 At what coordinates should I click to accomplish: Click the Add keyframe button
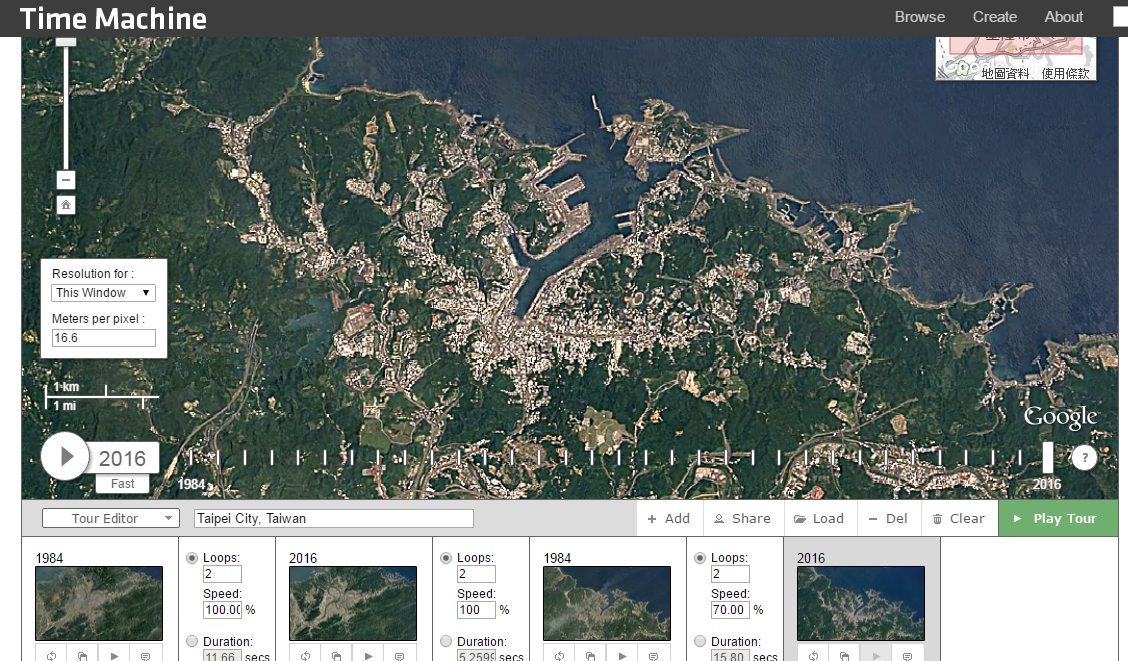pyautogui.click(x=668, y=518)
